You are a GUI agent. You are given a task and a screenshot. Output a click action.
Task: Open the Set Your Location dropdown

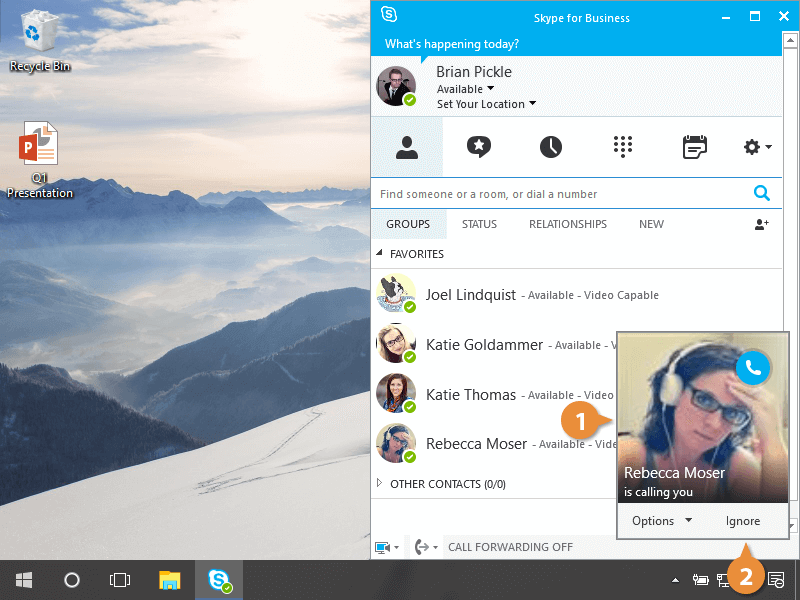[486, 104]
